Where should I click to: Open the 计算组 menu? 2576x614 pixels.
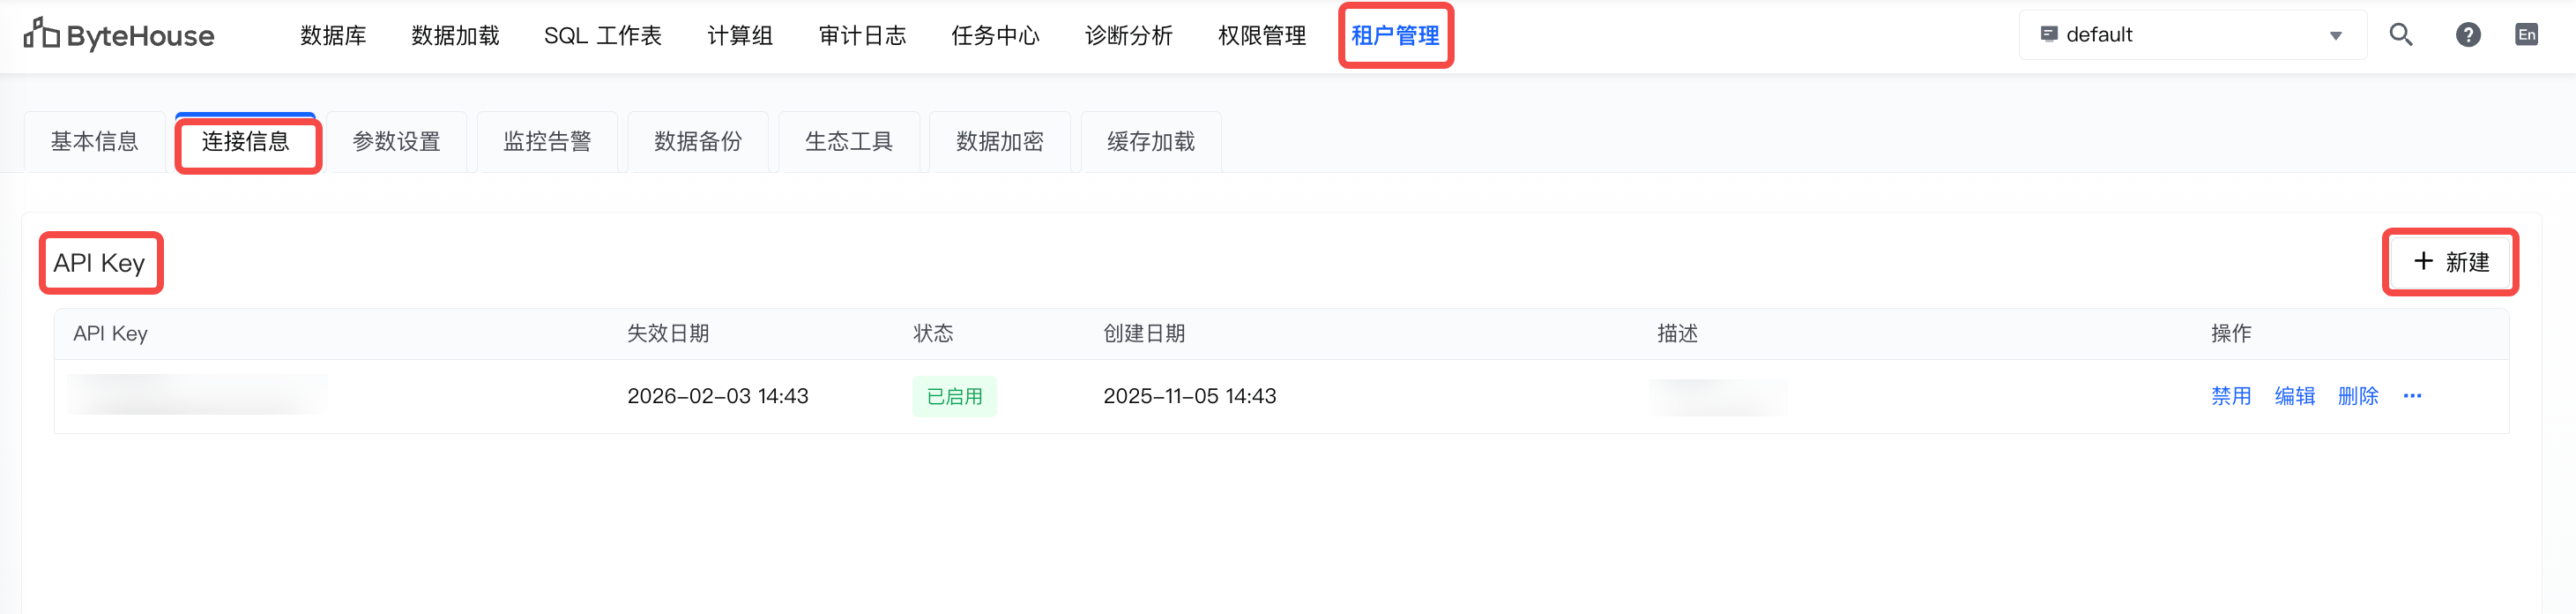740,36
